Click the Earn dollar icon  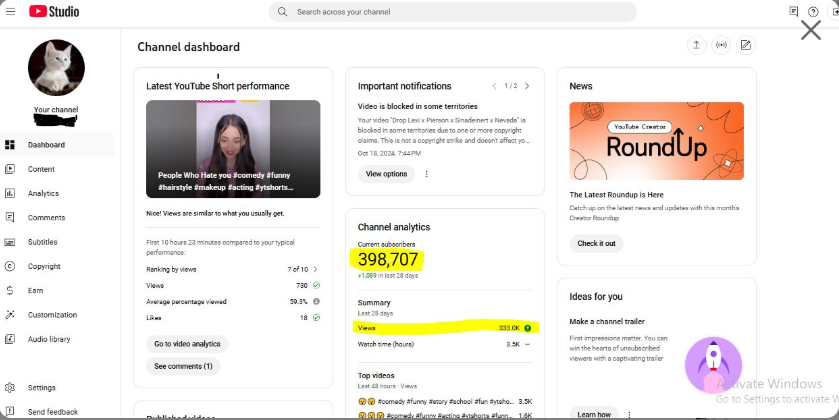(x=10, y=291)
